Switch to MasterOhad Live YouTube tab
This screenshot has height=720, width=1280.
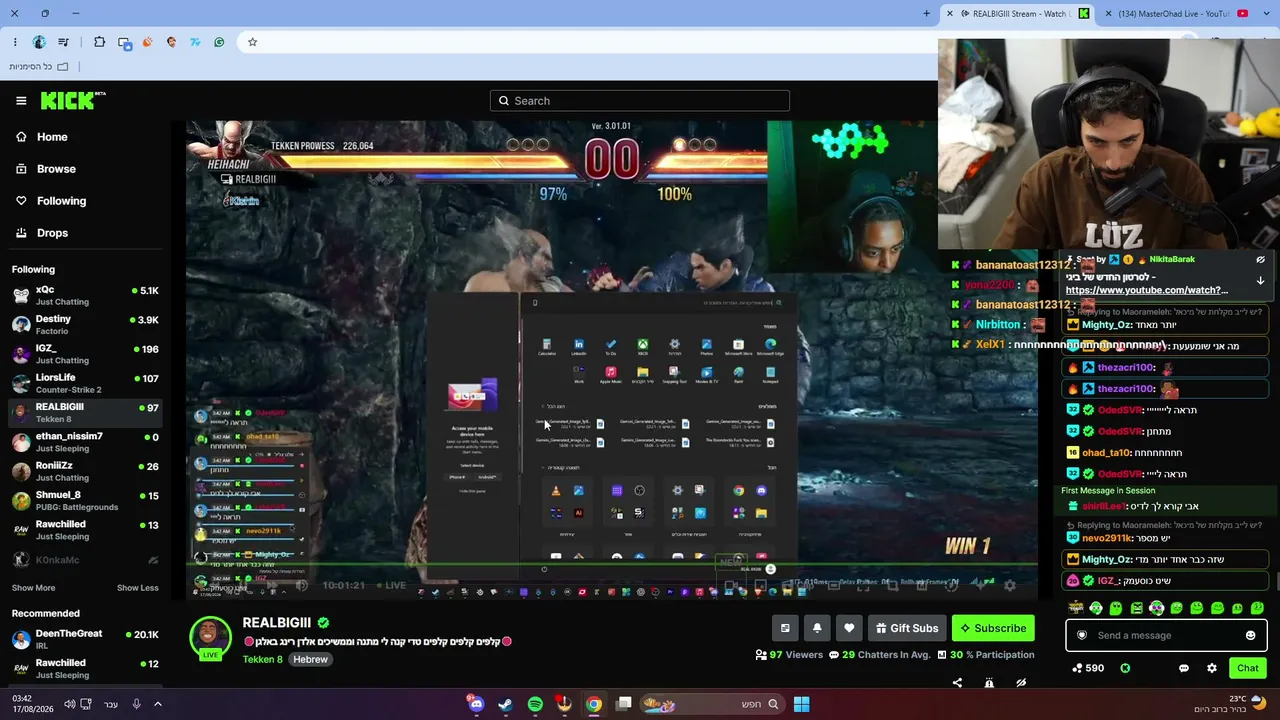tap(1176, 14)
